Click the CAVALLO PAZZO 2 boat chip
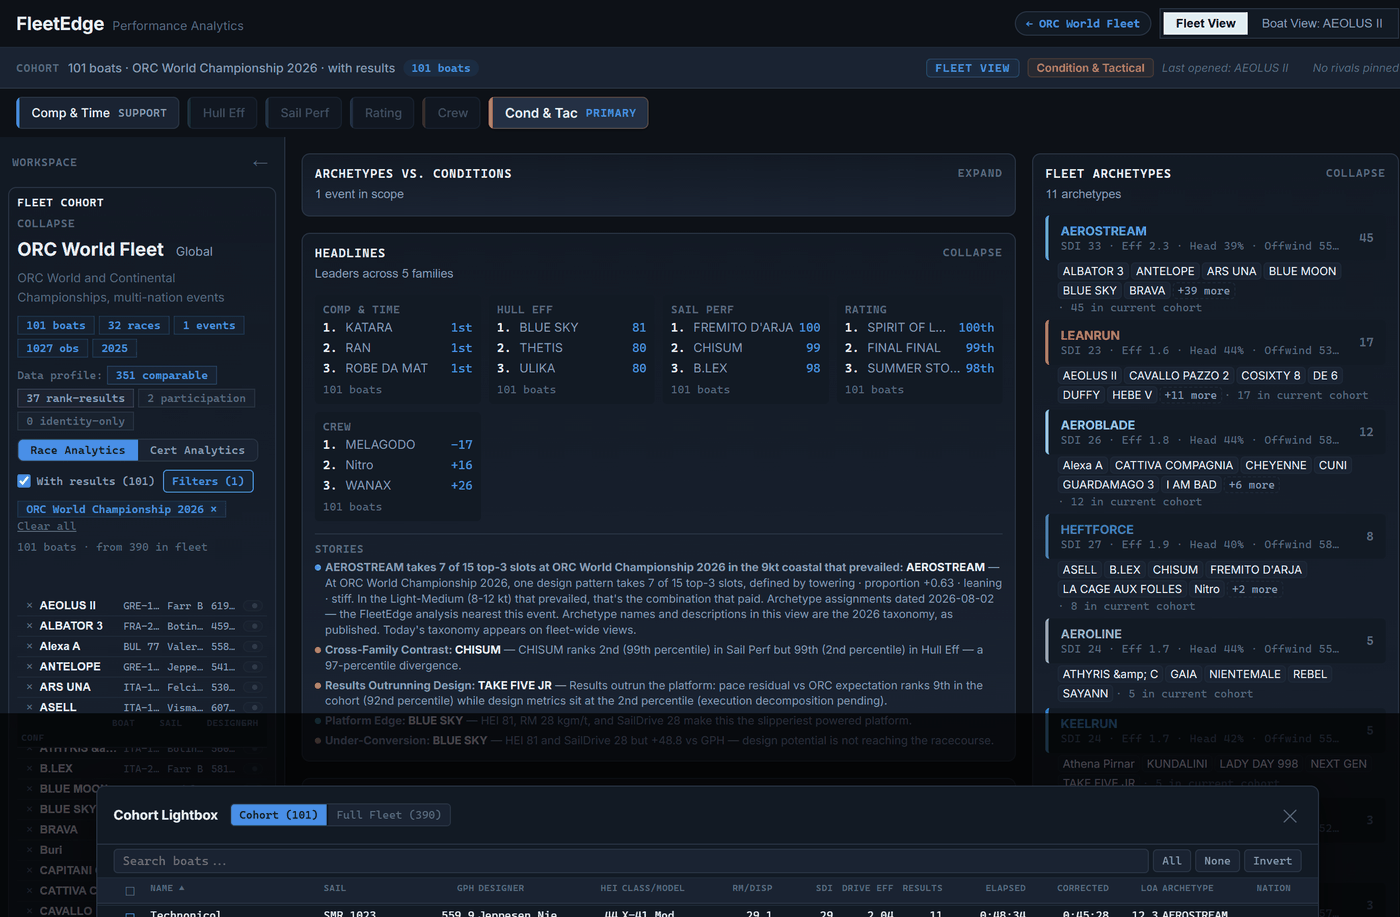 1179,376
